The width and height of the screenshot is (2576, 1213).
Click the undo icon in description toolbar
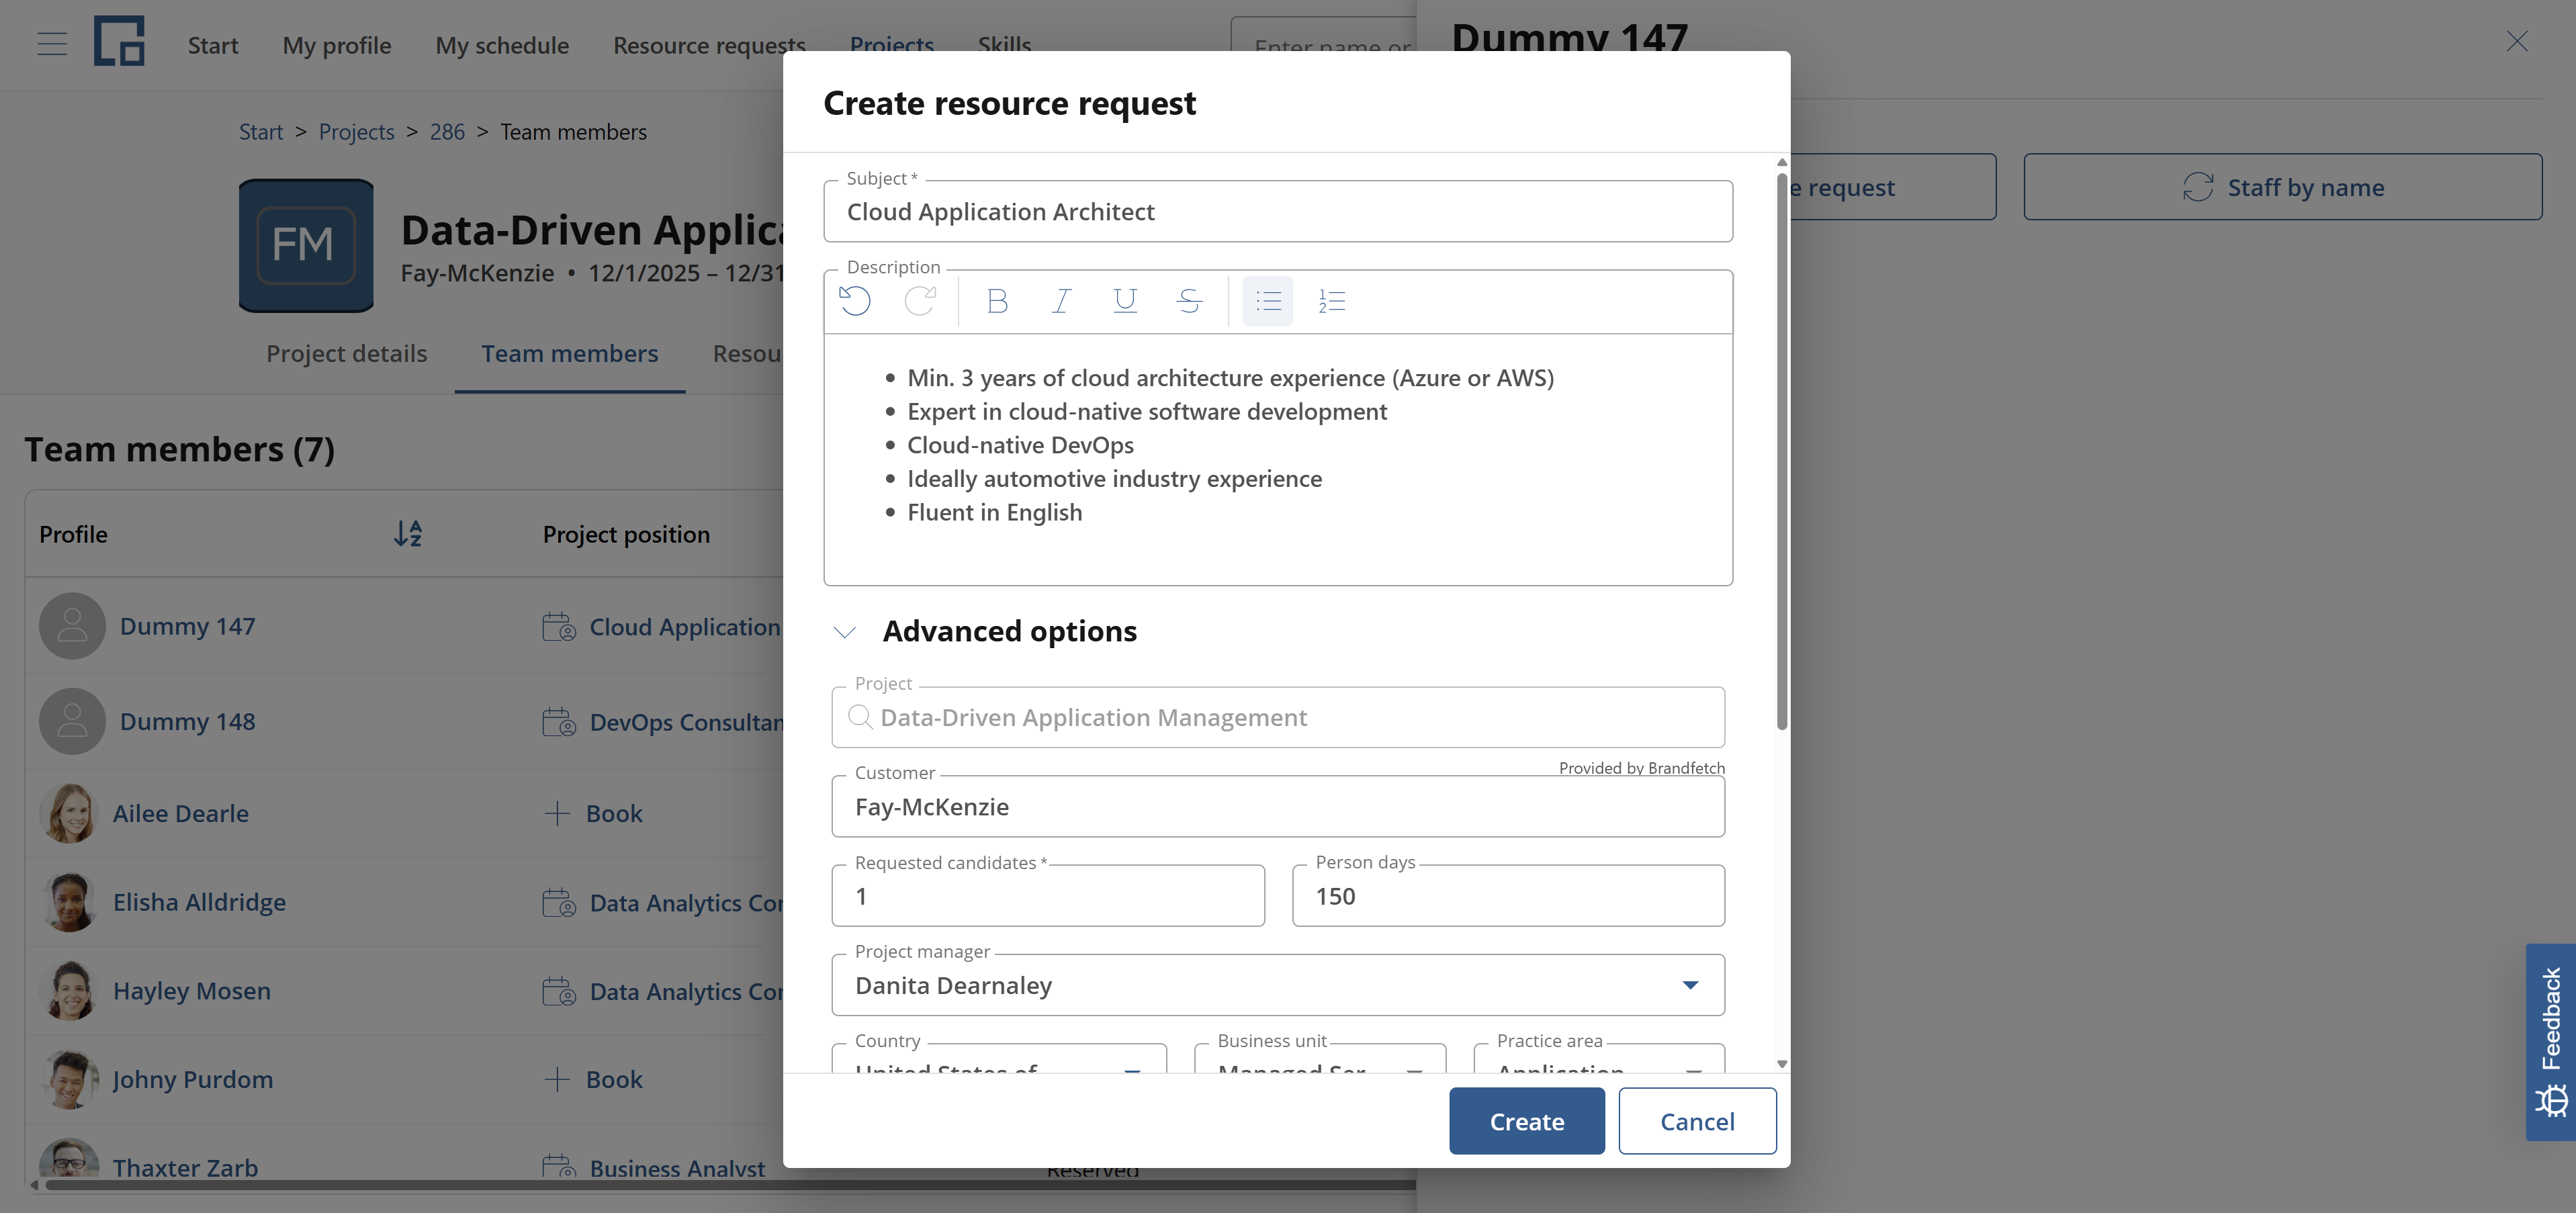tap(855, 301)
